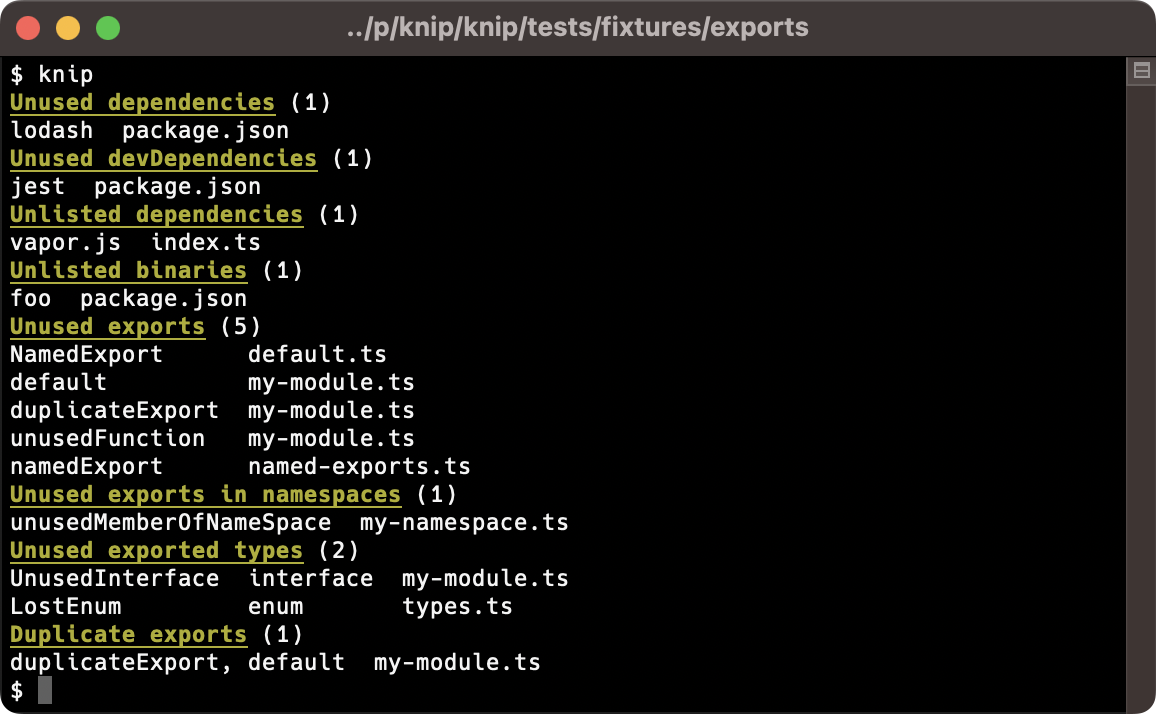
Task: Click the foo binary entry
Action: pos(27,298)
